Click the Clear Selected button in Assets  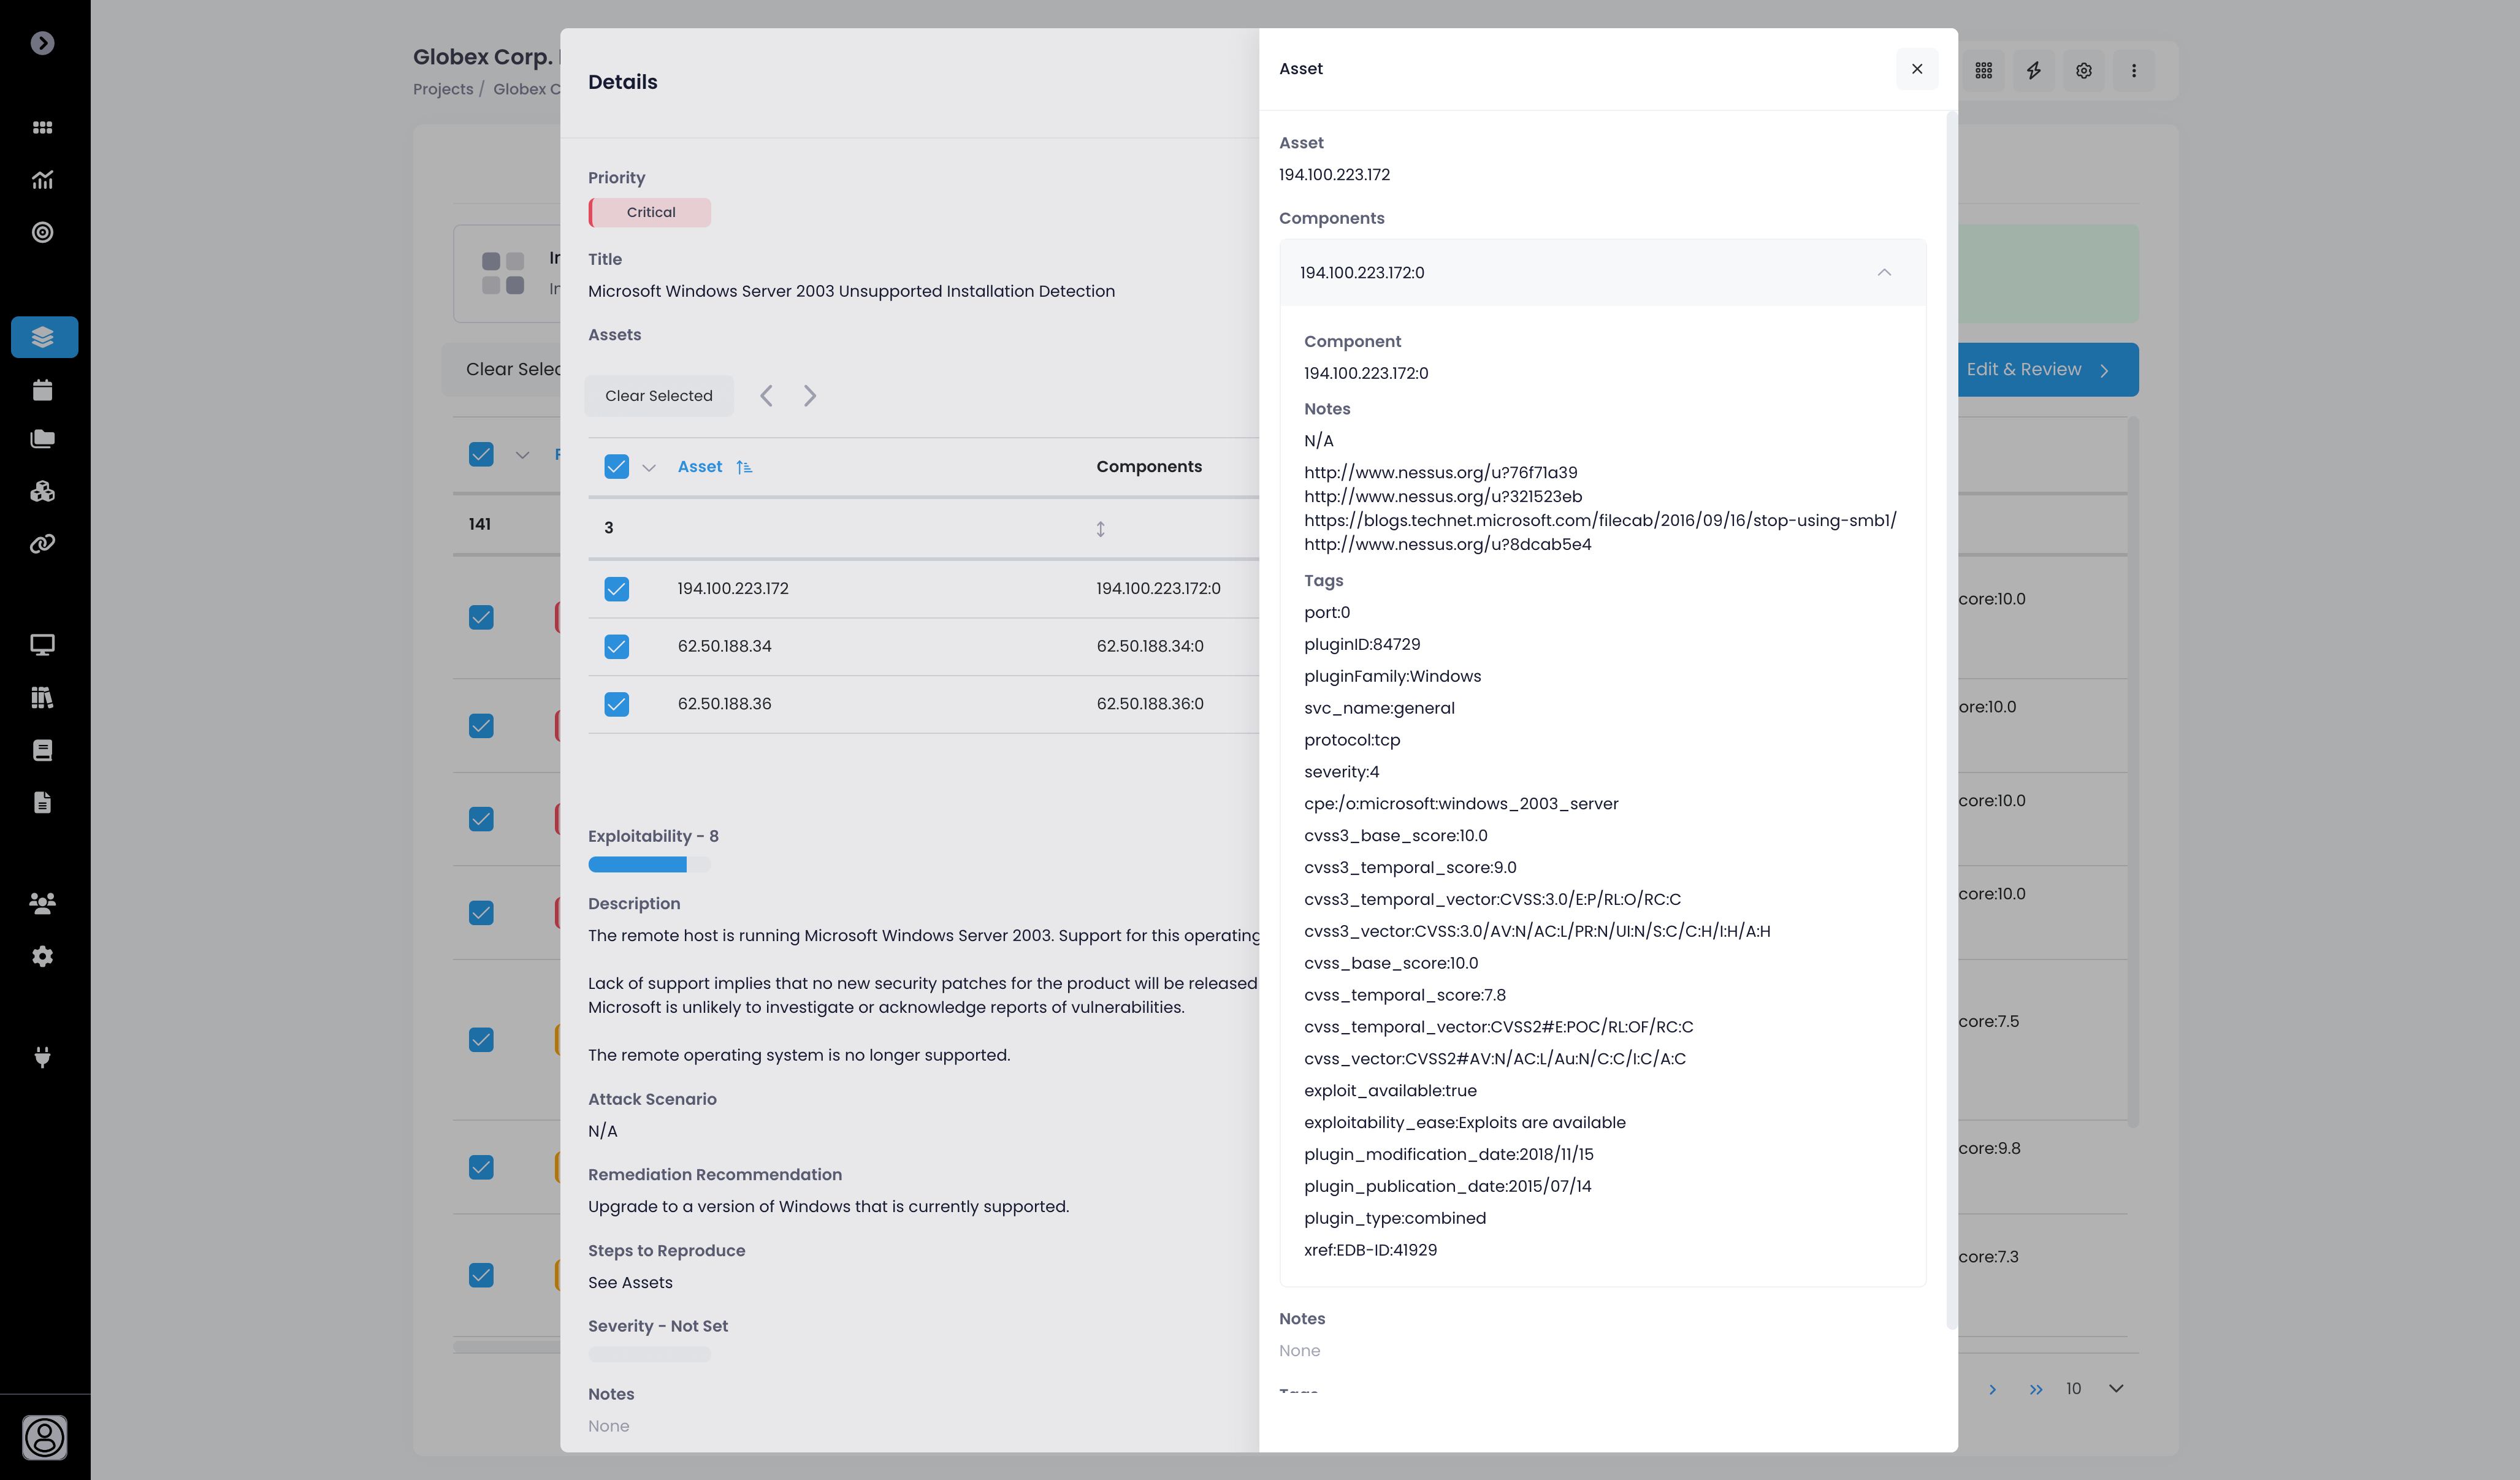pos(658,396)
